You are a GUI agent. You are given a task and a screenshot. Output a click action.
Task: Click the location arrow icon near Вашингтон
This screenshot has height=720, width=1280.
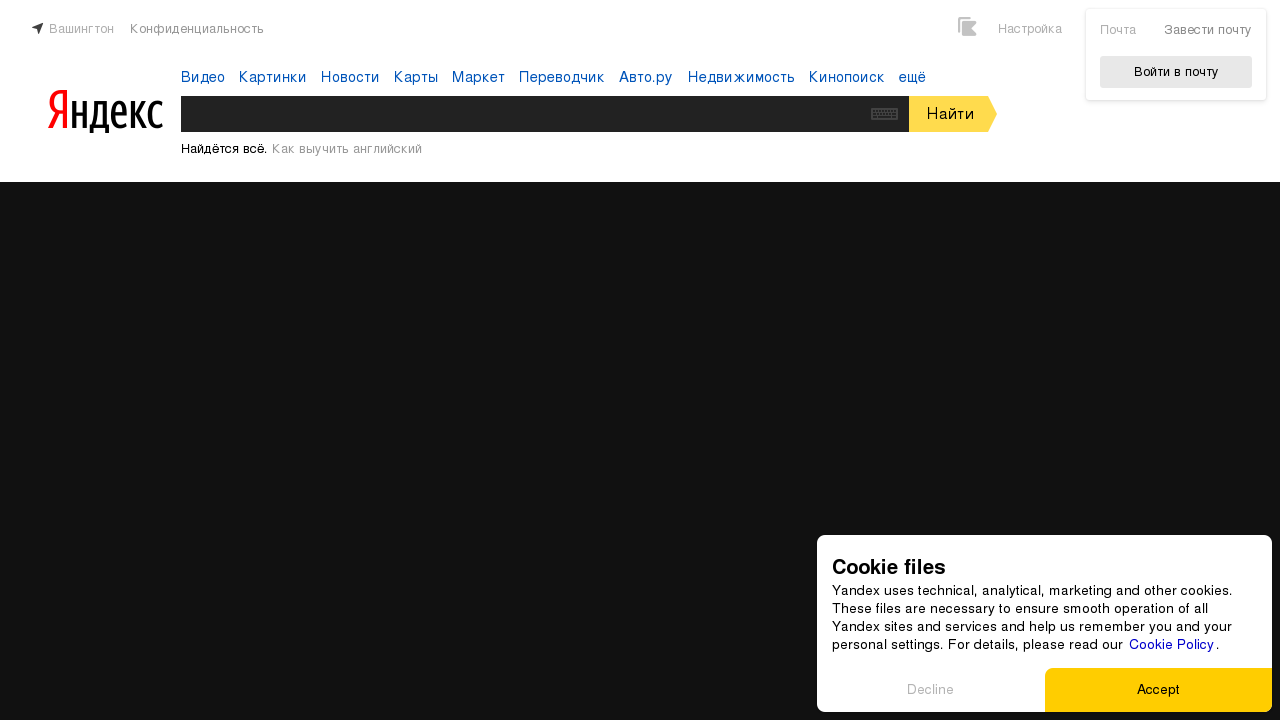pyautogui.click(x=37, y=28)
